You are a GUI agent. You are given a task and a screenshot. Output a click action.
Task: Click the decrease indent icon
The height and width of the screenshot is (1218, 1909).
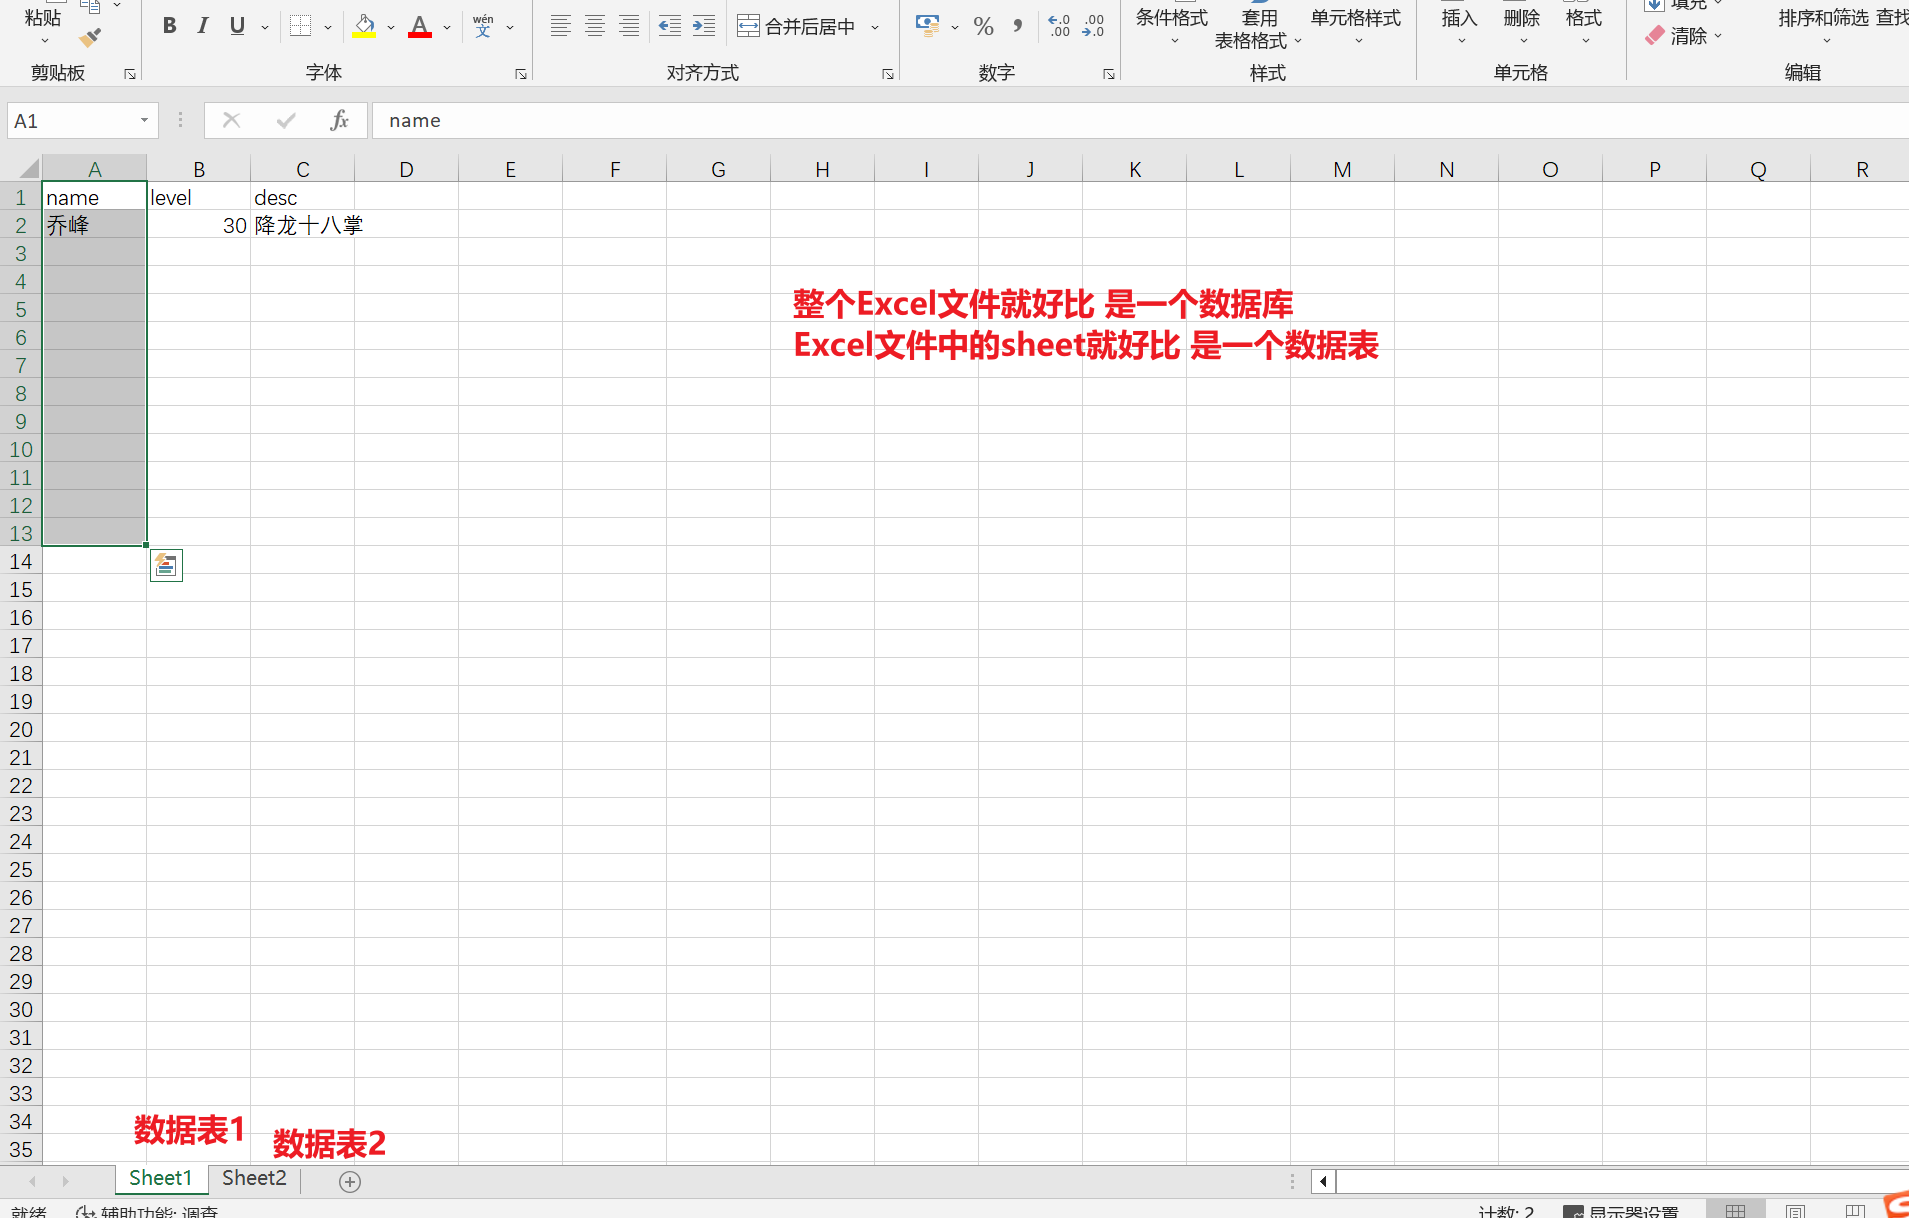(x=668, y=26)
